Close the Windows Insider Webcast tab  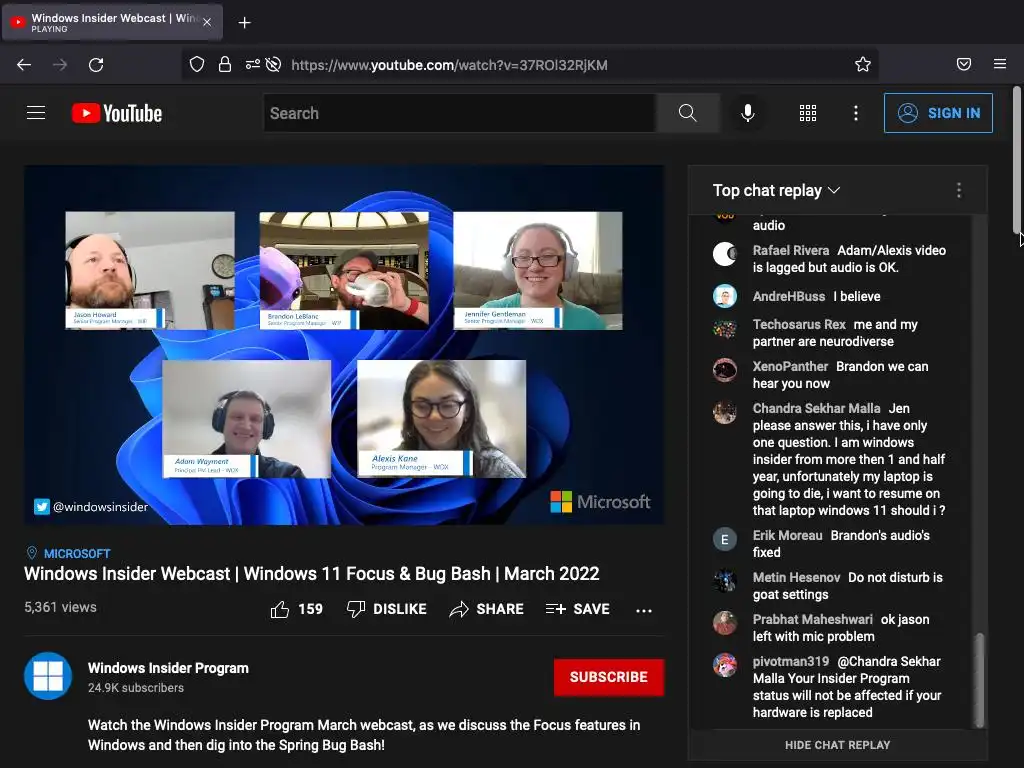tap(207, 22)
